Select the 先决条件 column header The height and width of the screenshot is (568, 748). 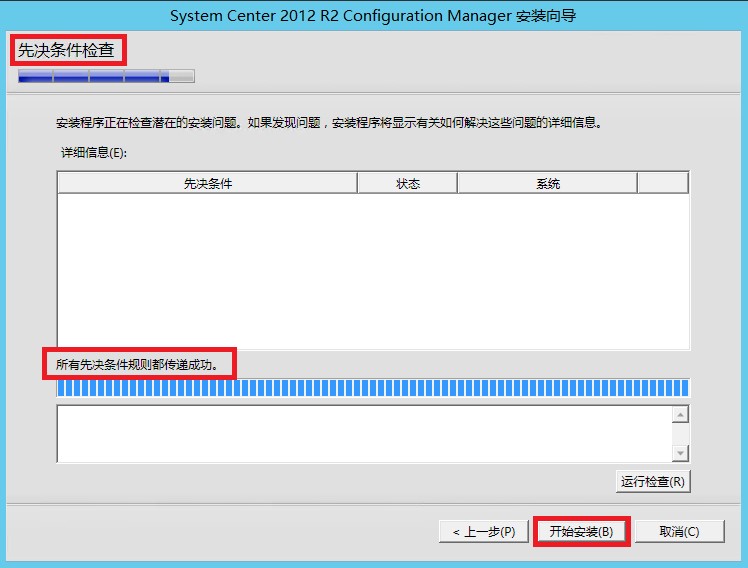[x=208, y=184]
